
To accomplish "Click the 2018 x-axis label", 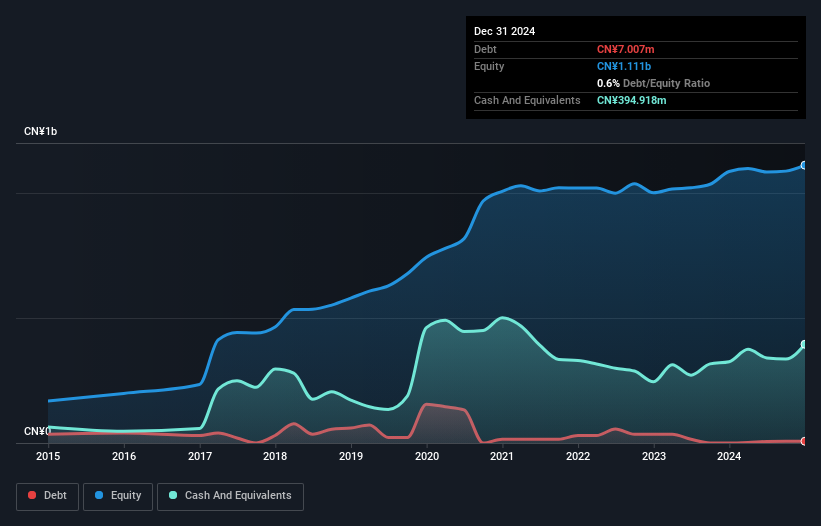I will pyautogui.click(x=275, y=456).
